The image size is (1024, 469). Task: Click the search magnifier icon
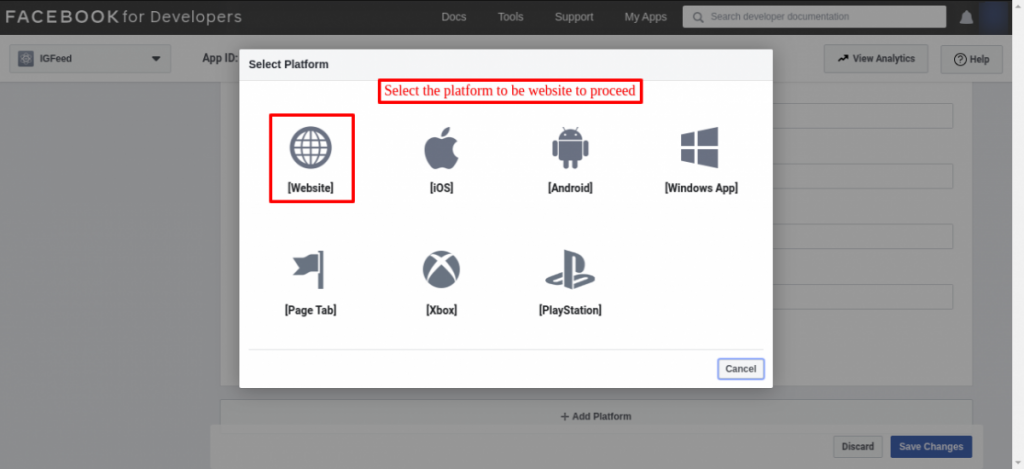(x=698, y=17)
